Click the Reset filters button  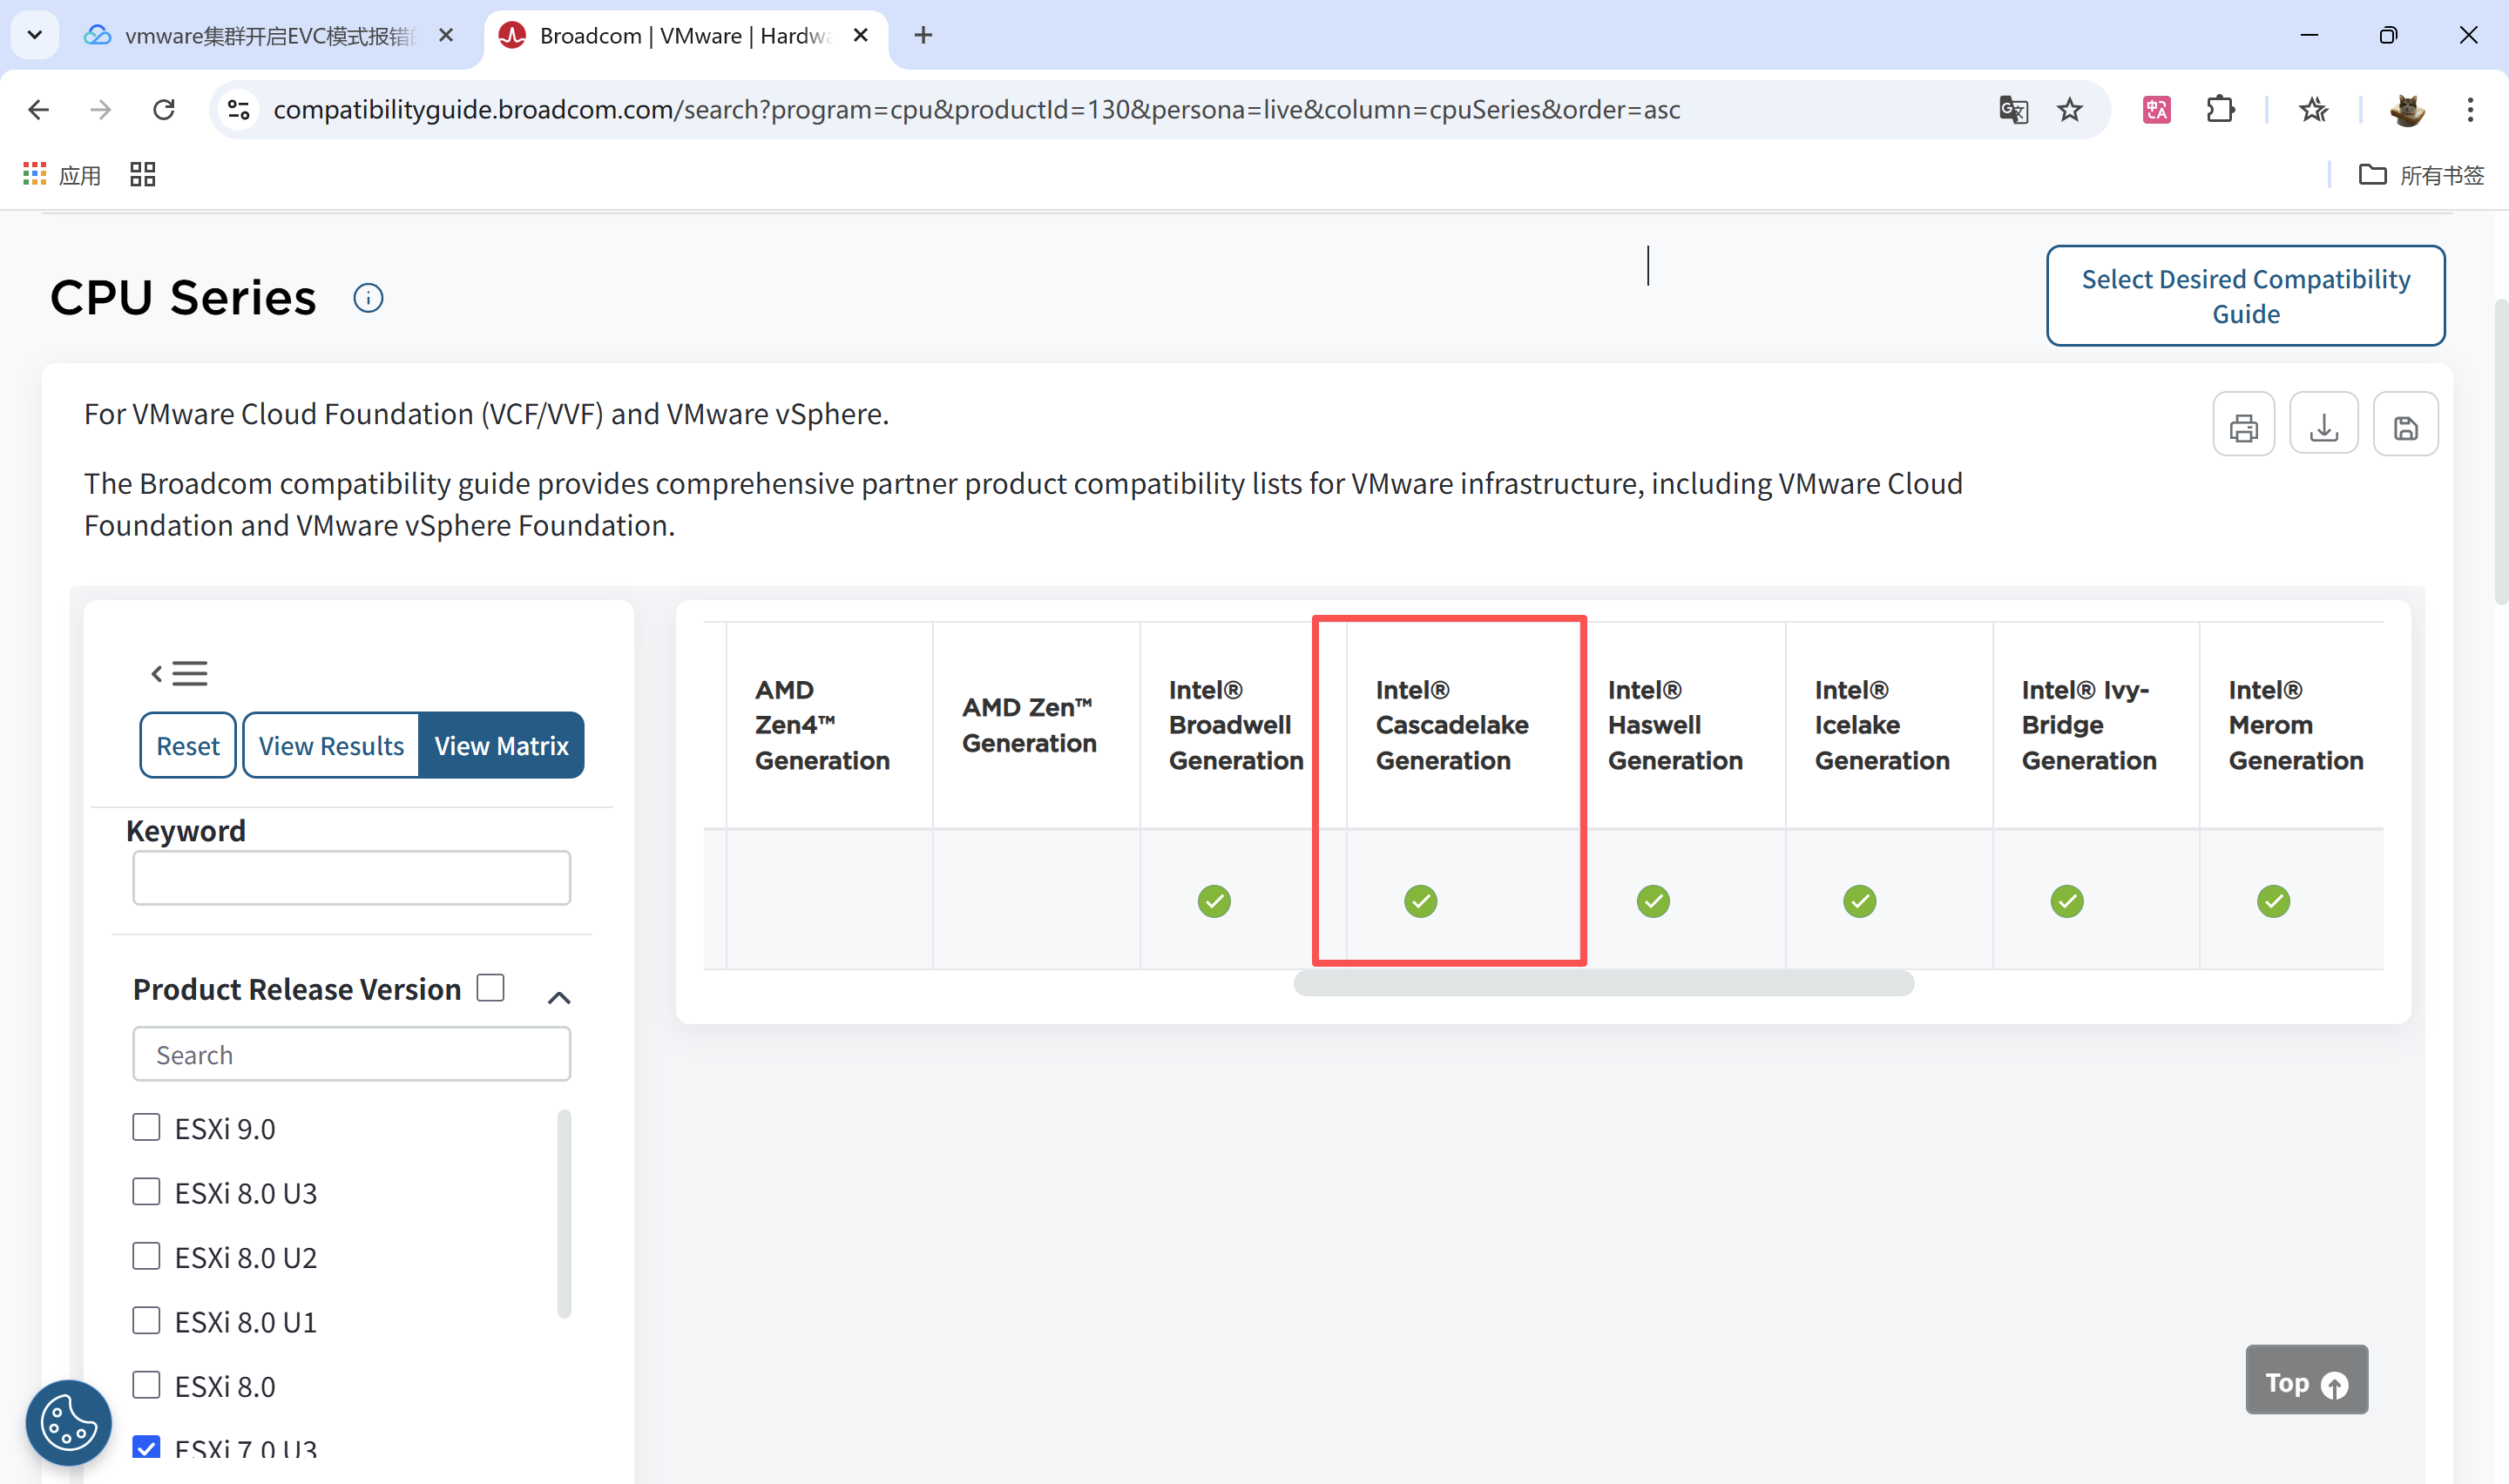(x=187, y=745)
